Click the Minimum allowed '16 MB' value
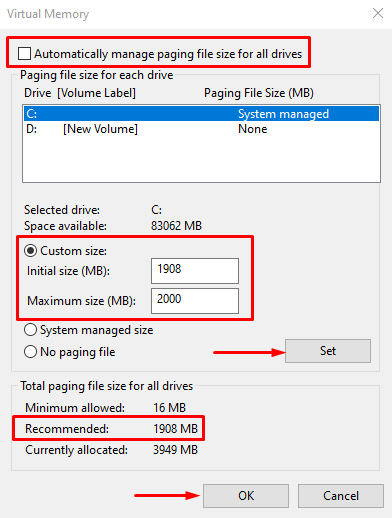This screenshot has width=392, height=518. point(169,408)
